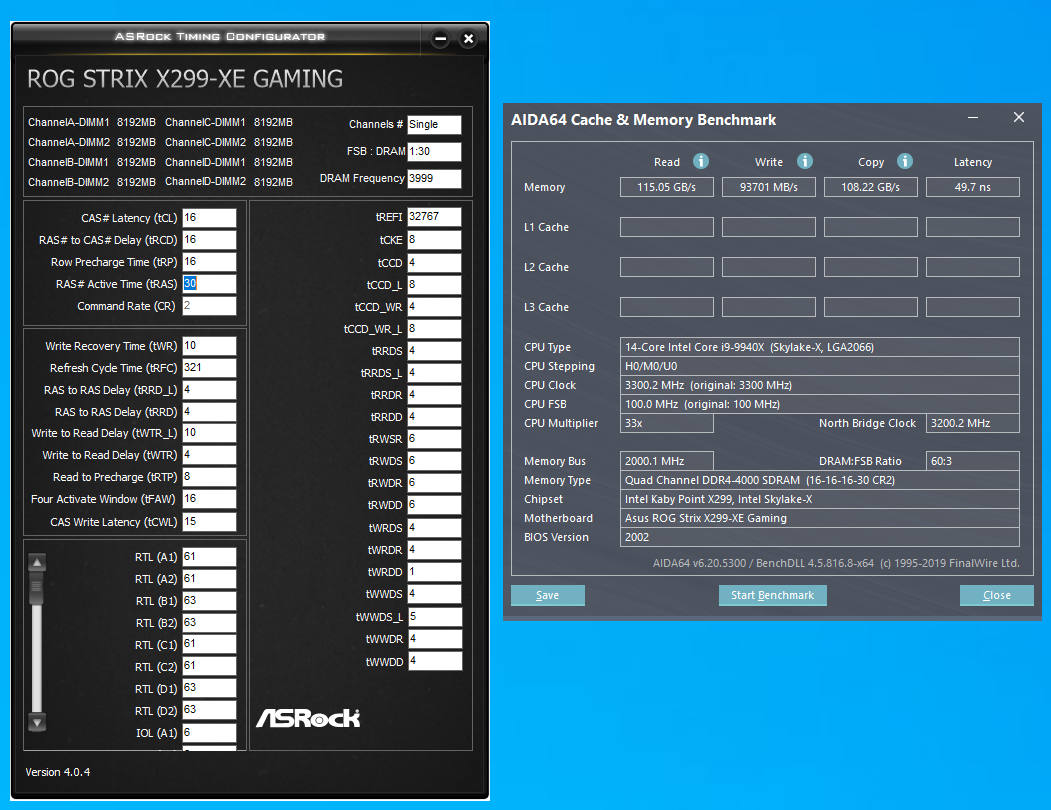Image resolution: width=1051 pixels, height=810 pixels.
Task: Click the Memory Type value DDR4-4000
Action: click(820, 480)
